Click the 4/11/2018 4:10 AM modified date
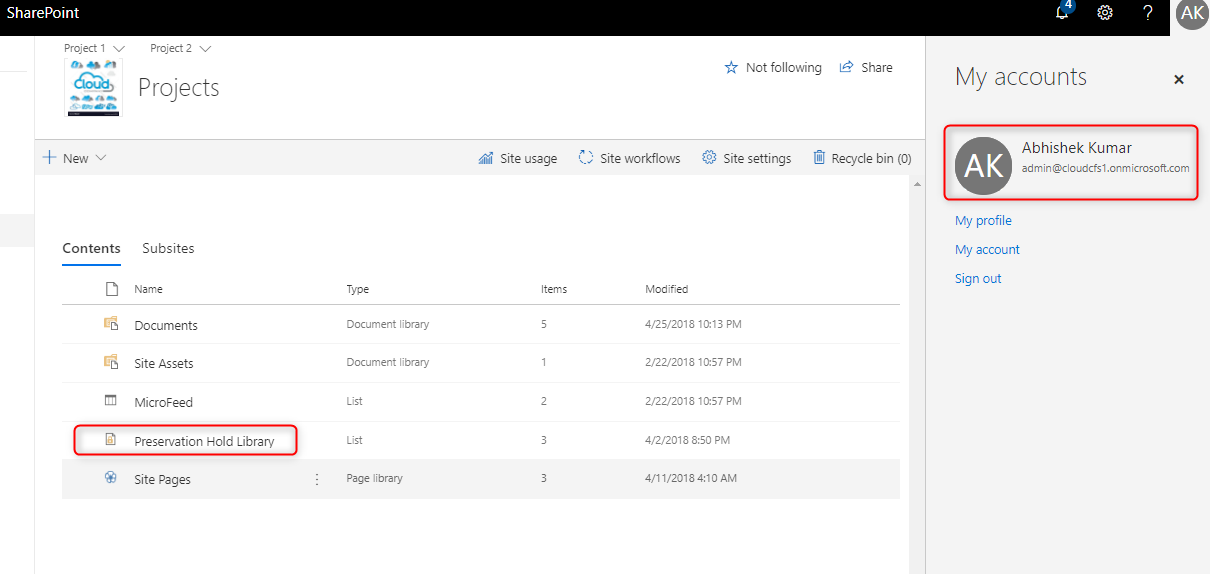The image size is (1210, 574). tap(691, 478)
